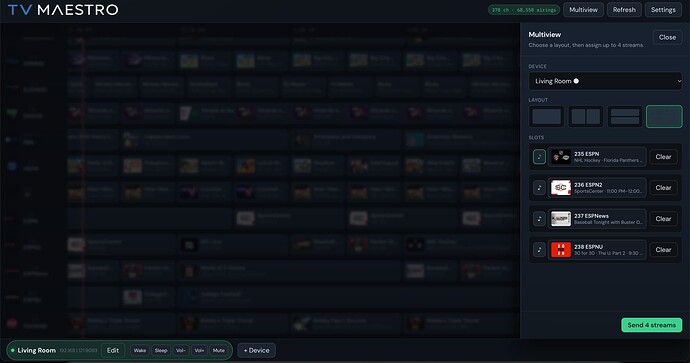This screenshot has height=363, width=690.
Task: Toggle audio icon for 237 ESPNews slot
Action: click(x=539, y=219)
